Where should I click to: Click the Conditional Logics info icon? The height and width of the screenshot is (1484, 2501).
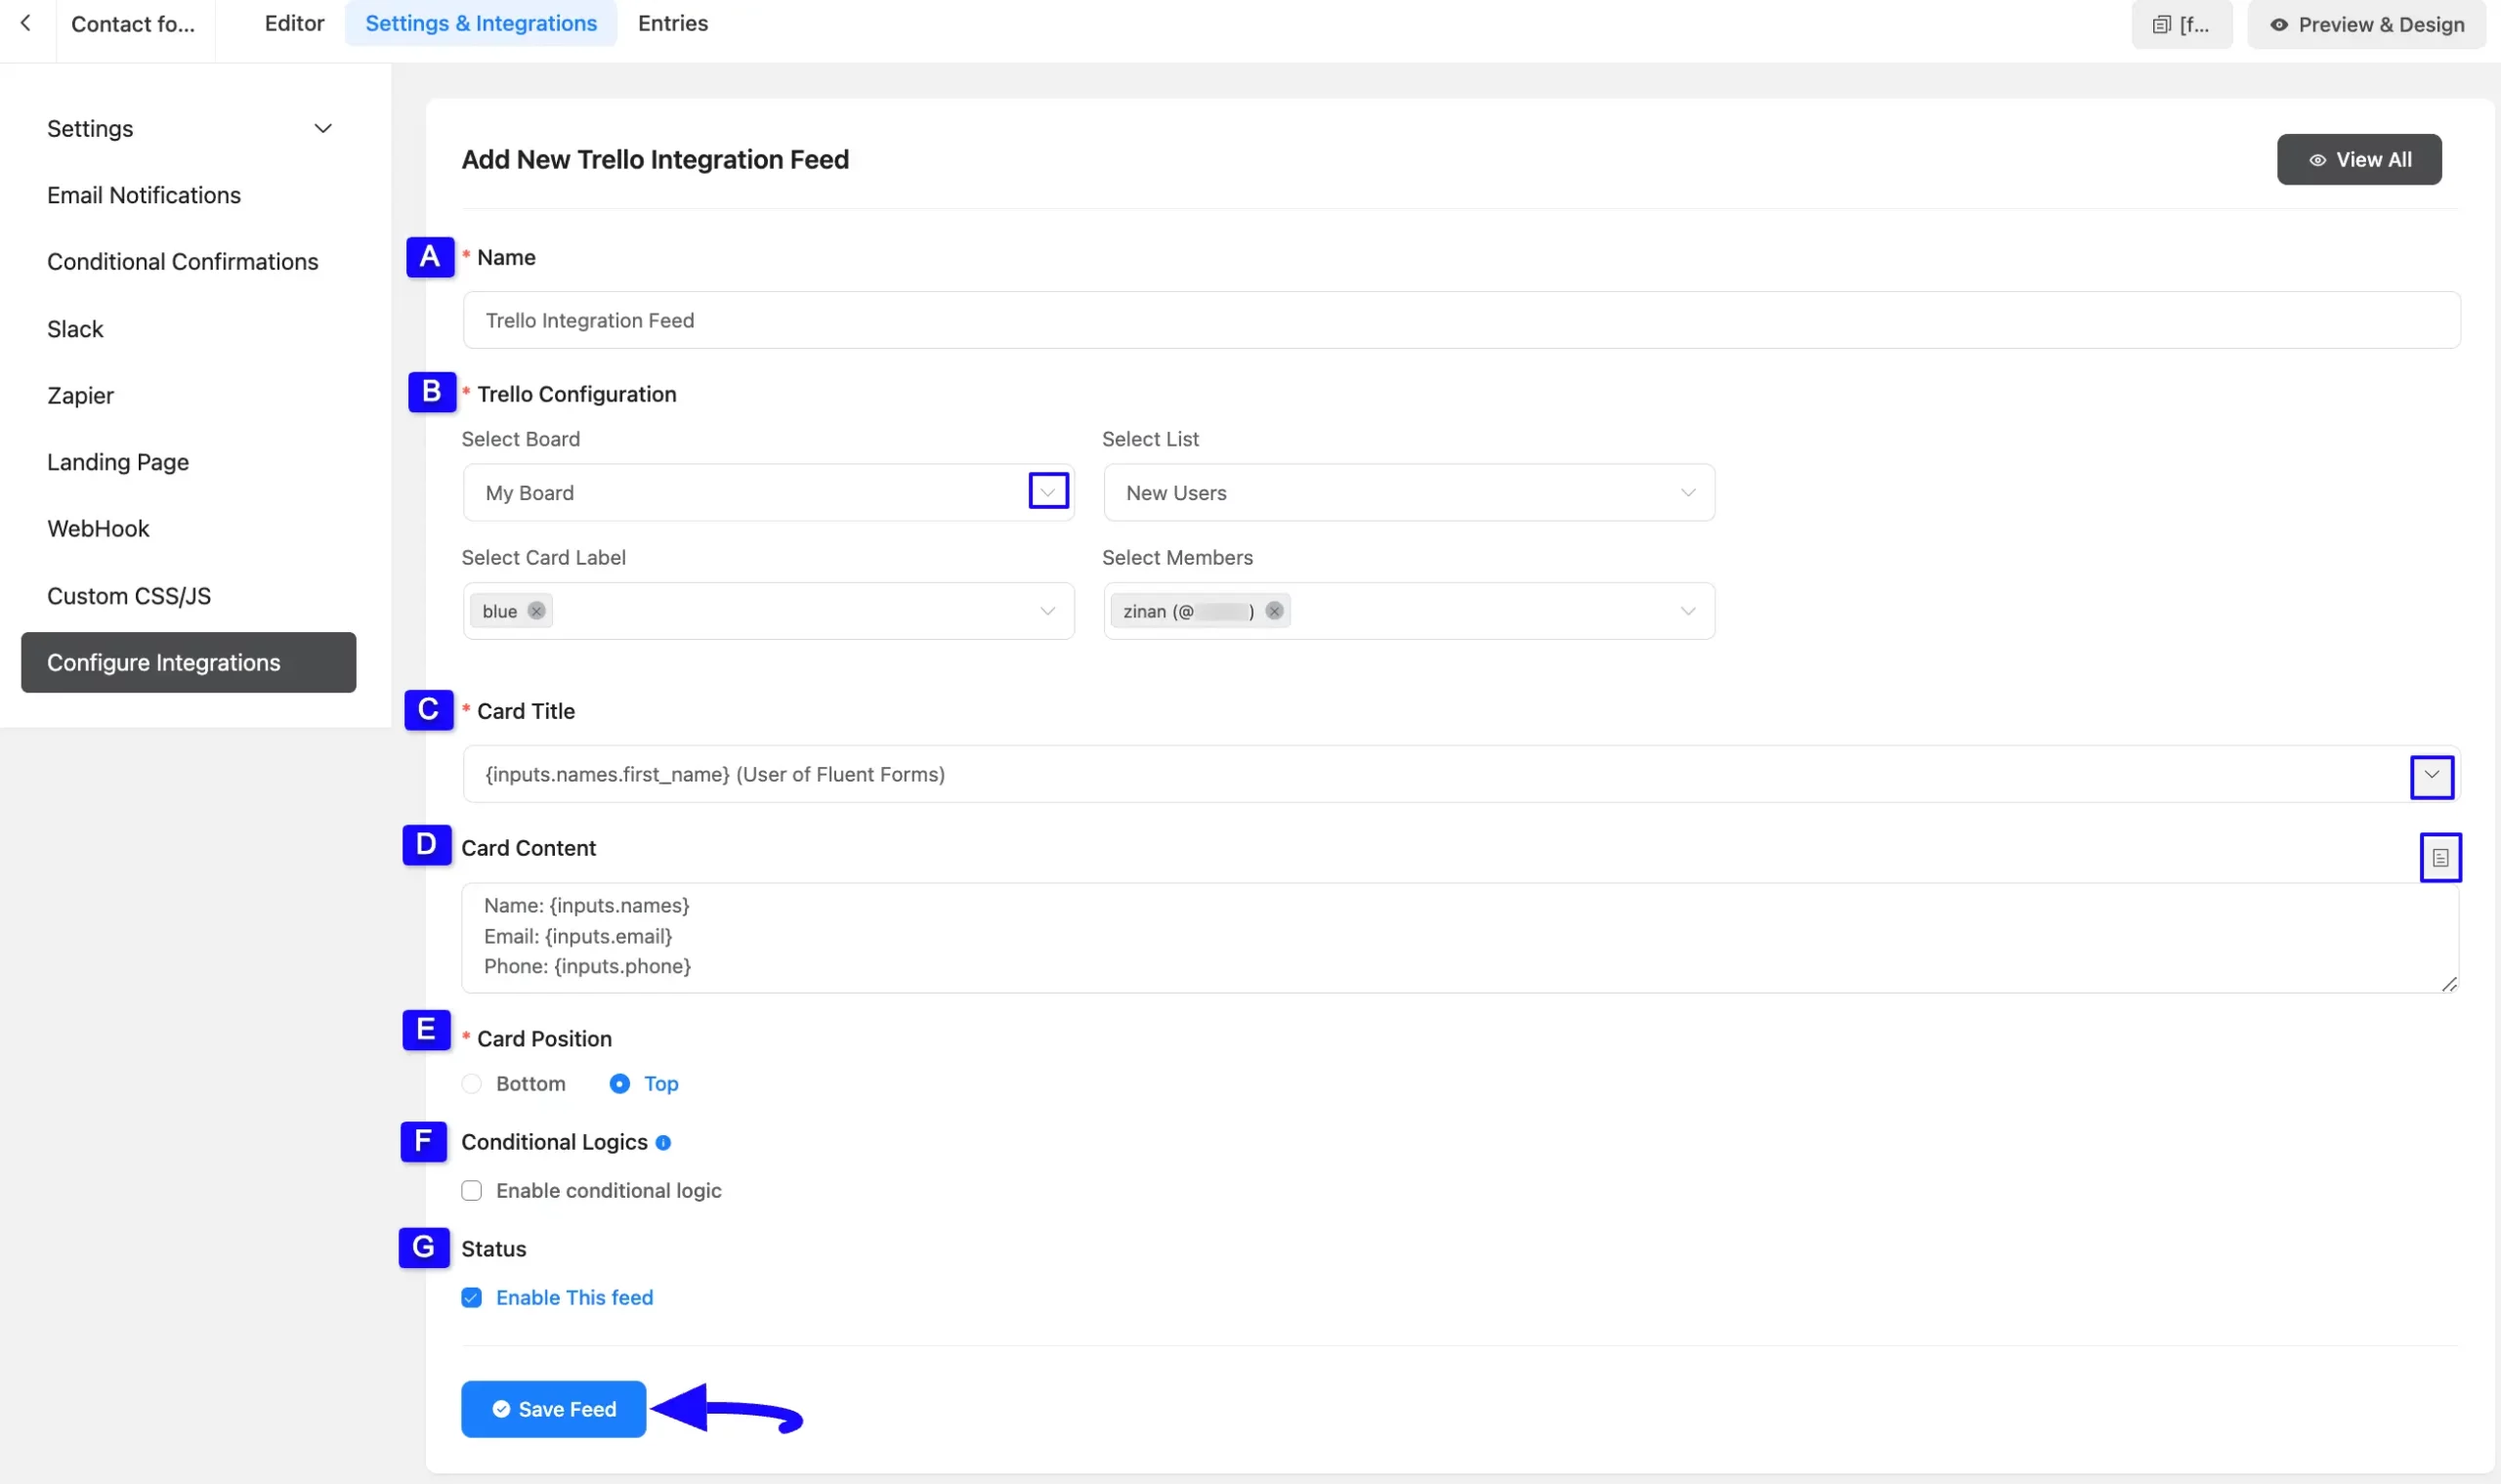663,1142
